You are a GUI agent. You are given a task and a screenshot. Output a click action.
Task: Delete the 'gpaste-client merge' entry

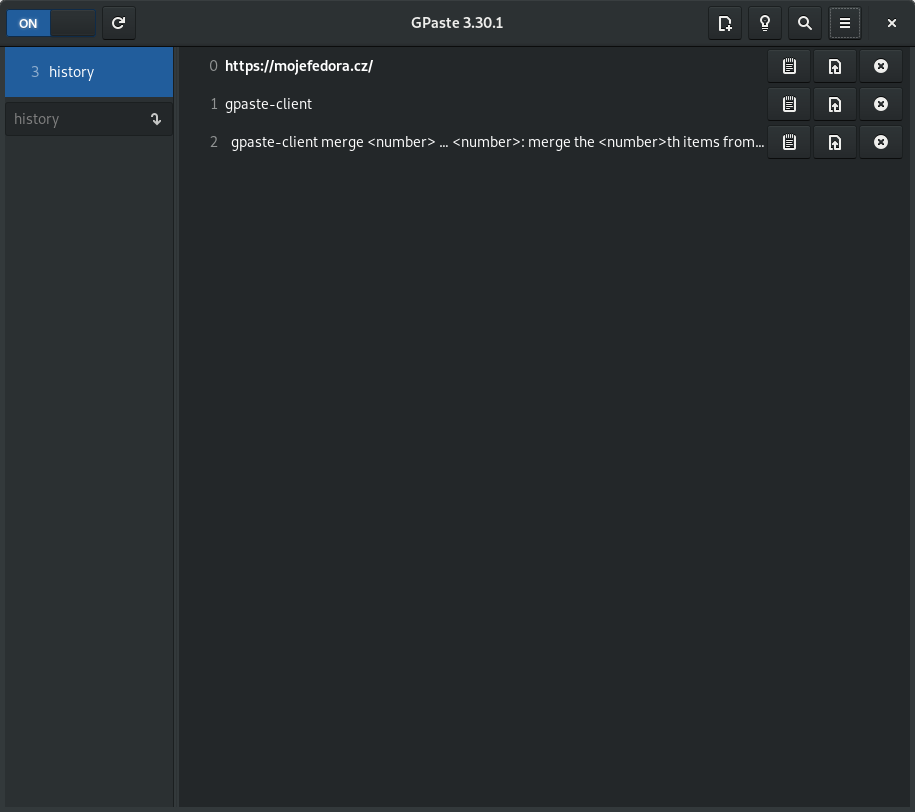pyautogui.click(x=881, y=142)
